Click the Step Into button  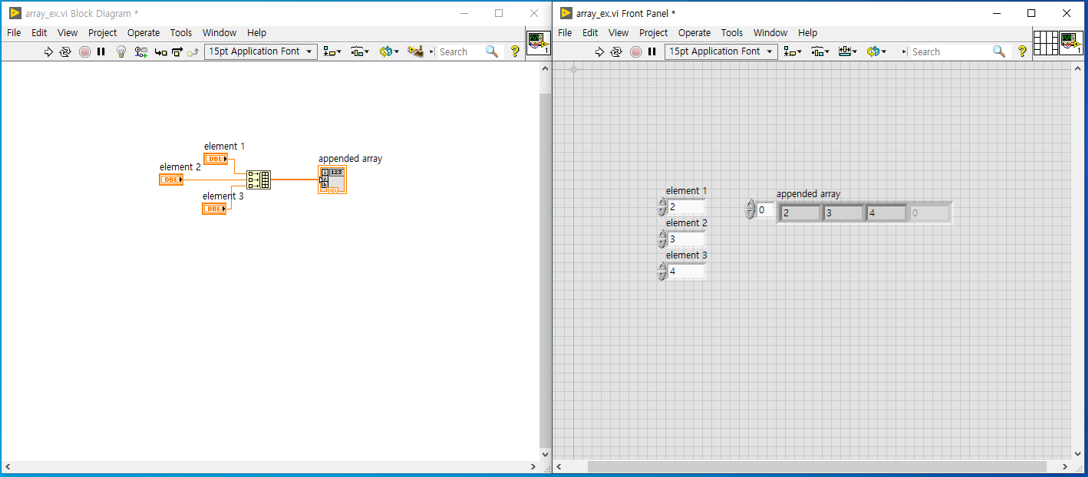[160, 51]
